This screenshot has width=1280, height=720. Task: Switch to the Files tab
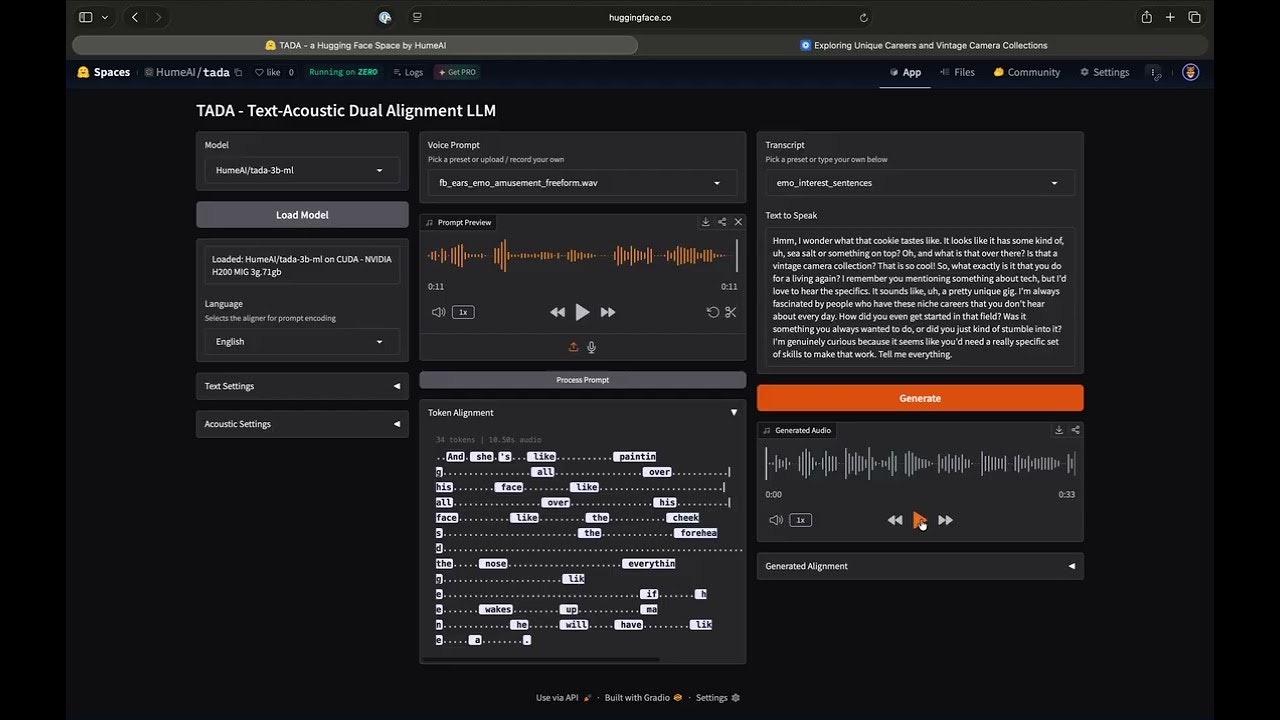click(x=956, y=72)
